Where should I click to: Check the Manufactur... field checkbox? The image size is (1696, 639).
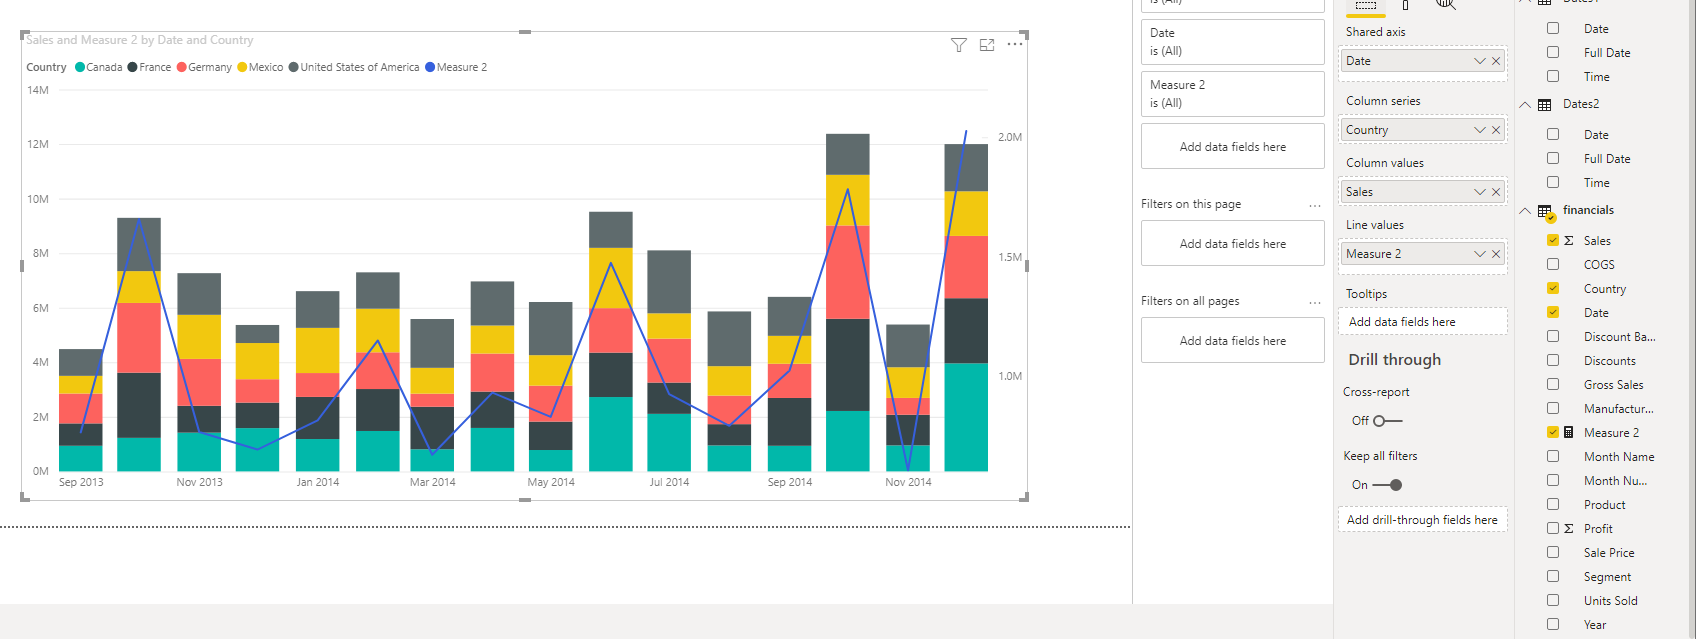pyautogui.click(x=1553, y=408)
